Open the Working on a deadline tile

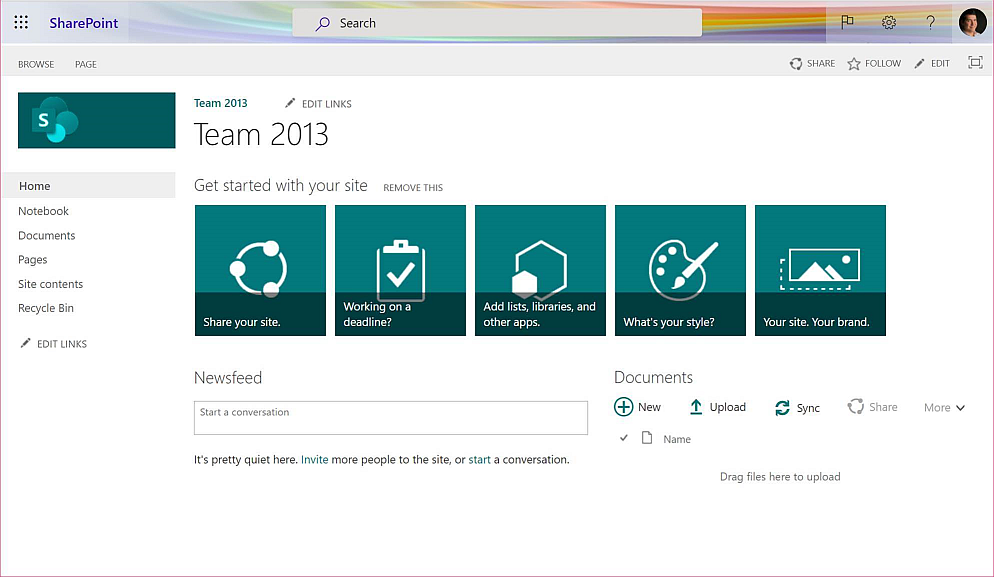click(400, 270)
